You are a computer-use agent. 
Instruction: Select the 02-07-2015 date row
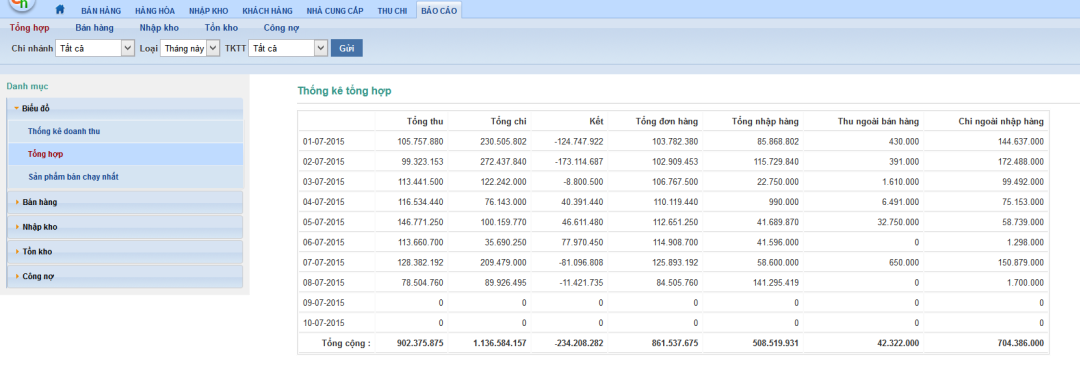[673, 162]
